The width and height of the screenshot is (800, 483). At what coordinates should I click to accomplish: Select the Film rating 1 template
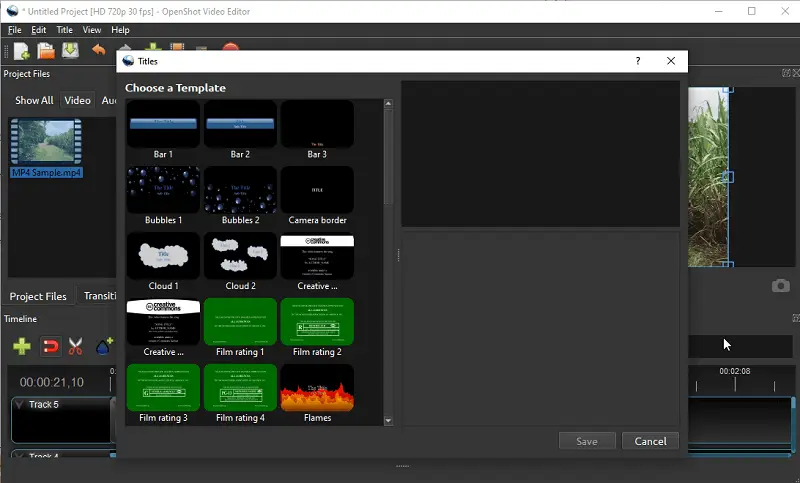[240, 327]
